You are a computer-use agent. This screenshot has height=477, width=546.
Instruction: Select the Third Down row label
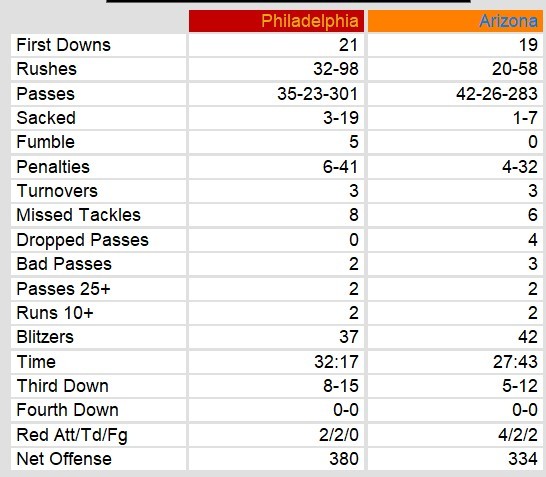pyautogui.click(x=62, y=386)
